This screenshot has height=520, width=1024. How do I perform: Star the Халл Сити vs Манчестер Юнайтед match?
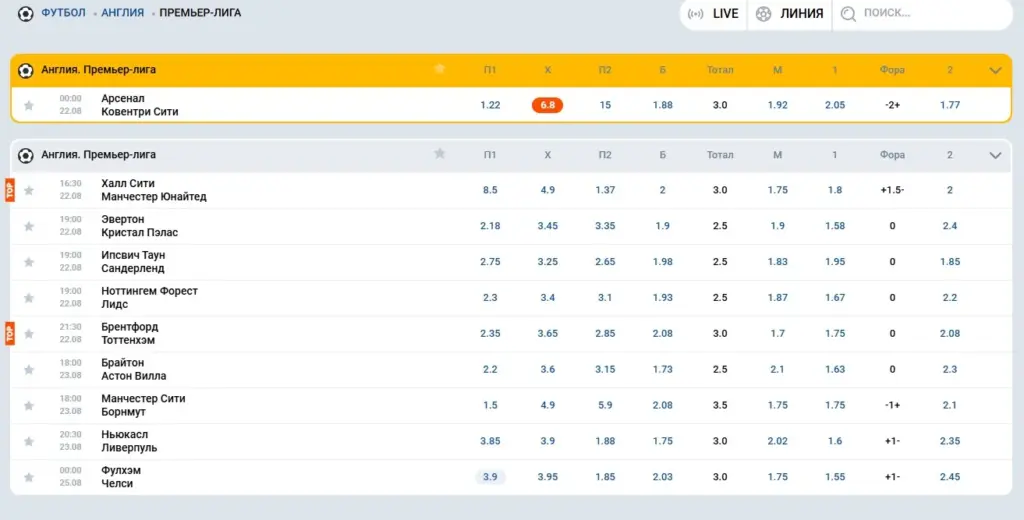pos(29,190)
